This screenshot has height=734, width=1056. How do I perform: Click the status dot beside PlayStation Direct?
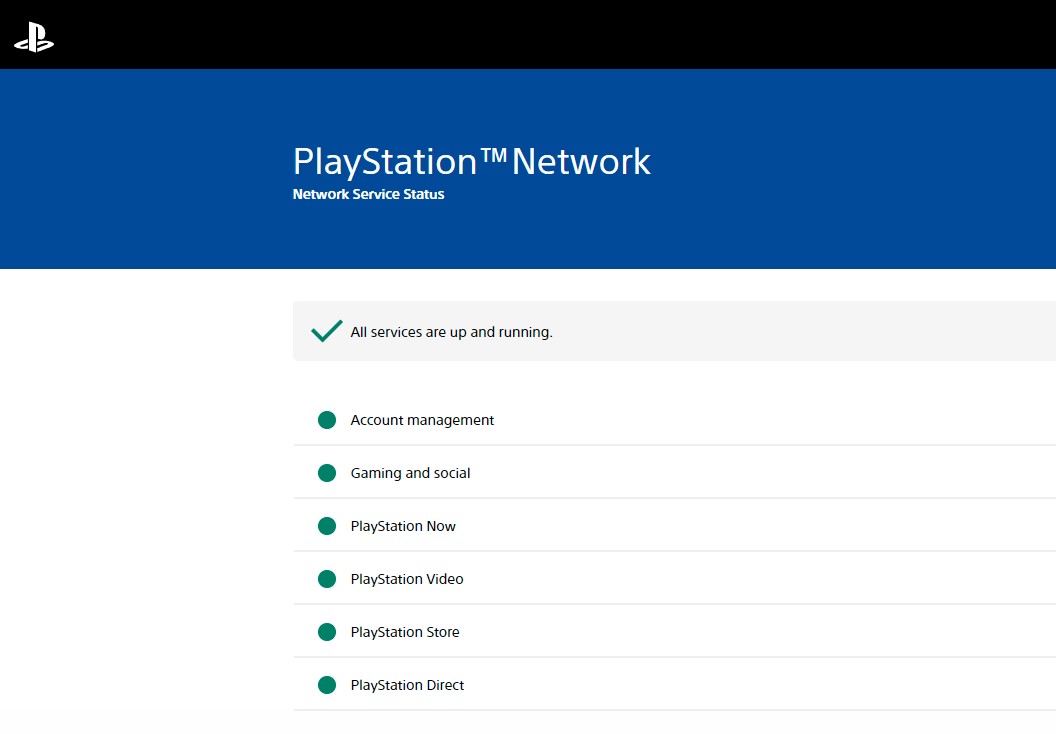326,684
